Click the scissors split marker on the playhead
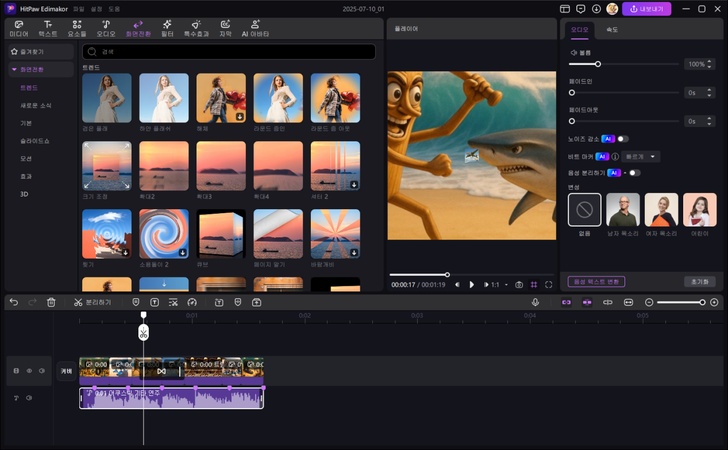The image size is (728, 450). (x=143, y=333)
